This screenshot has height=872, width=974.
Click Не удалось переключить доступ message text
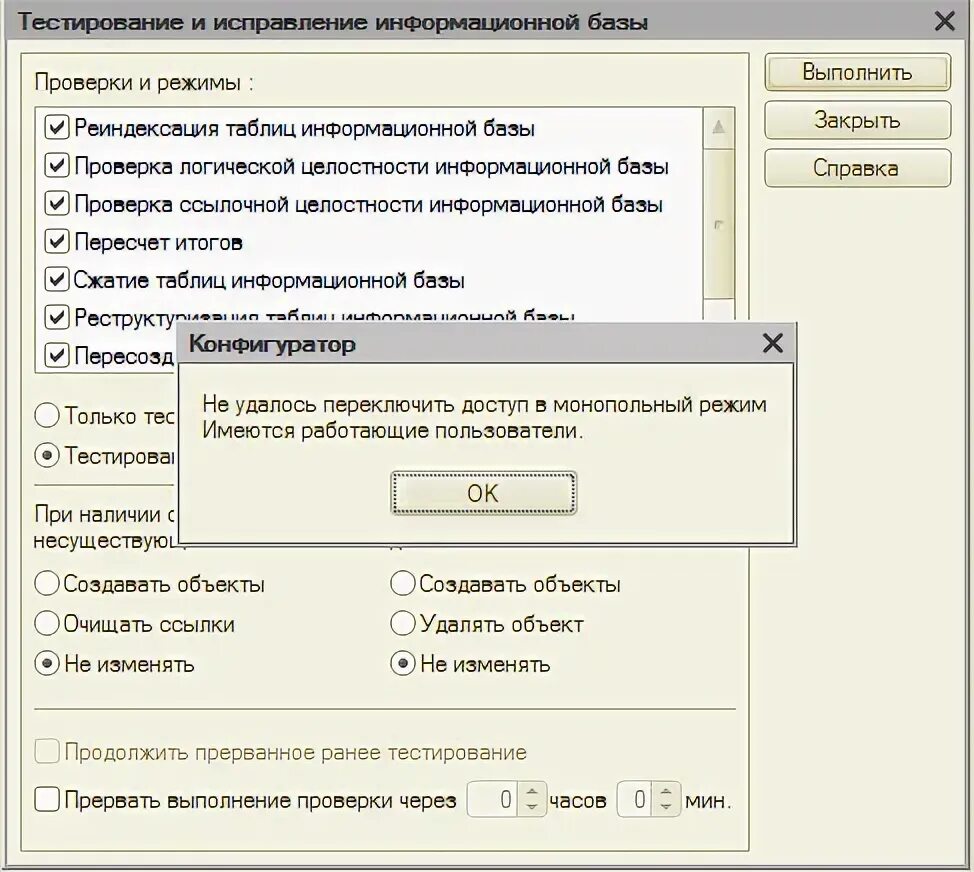485,404
